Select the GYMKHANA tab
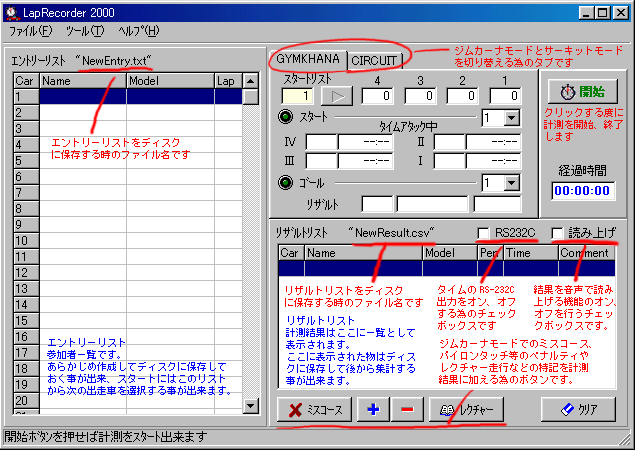 (307, 59)
